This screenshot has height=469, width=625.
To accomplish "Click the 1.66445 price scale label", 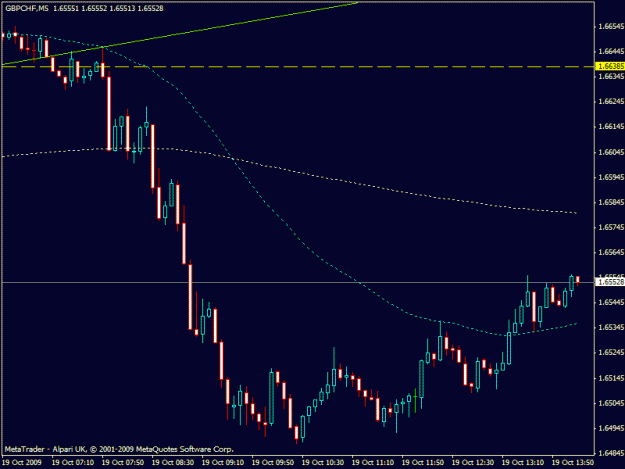I will pyautogui.click(x=611, y=51).
